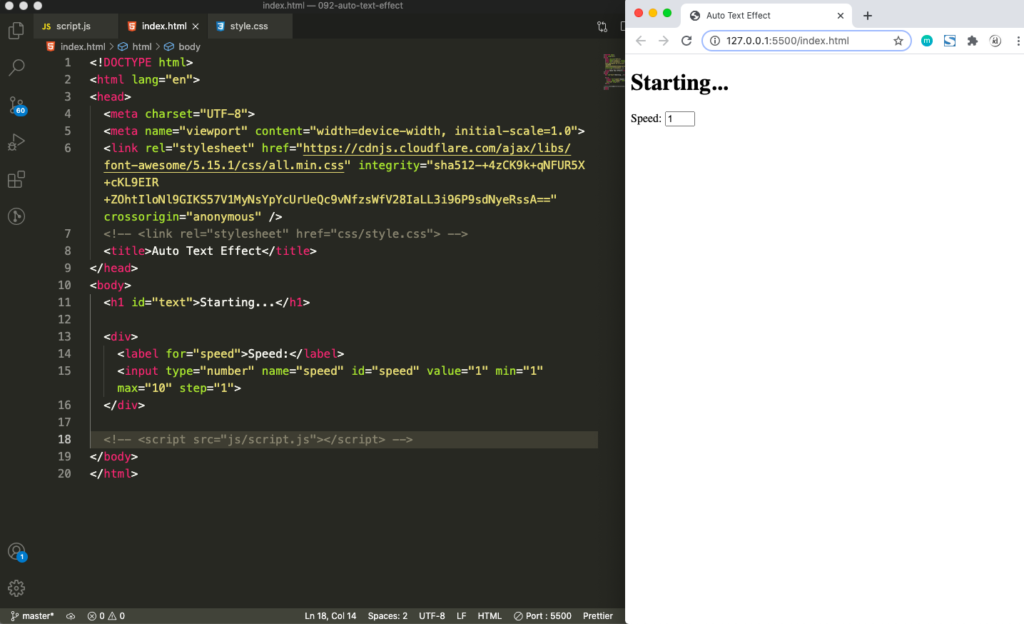Screen dimensions: 1024x624
Task: Click the editor minimap preview
Action: click(613, 72)
